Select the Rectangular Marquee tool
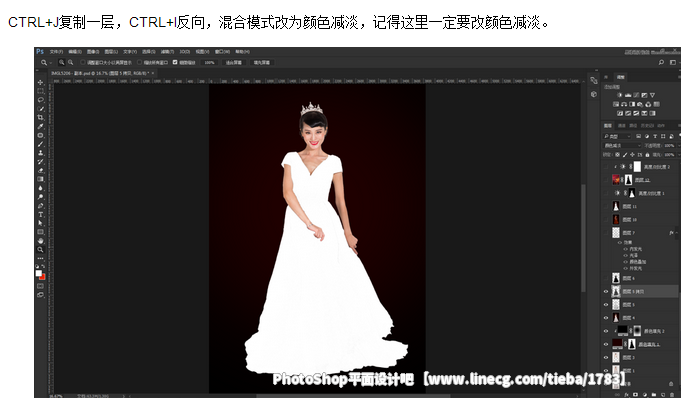 click(x=40, y=91)
